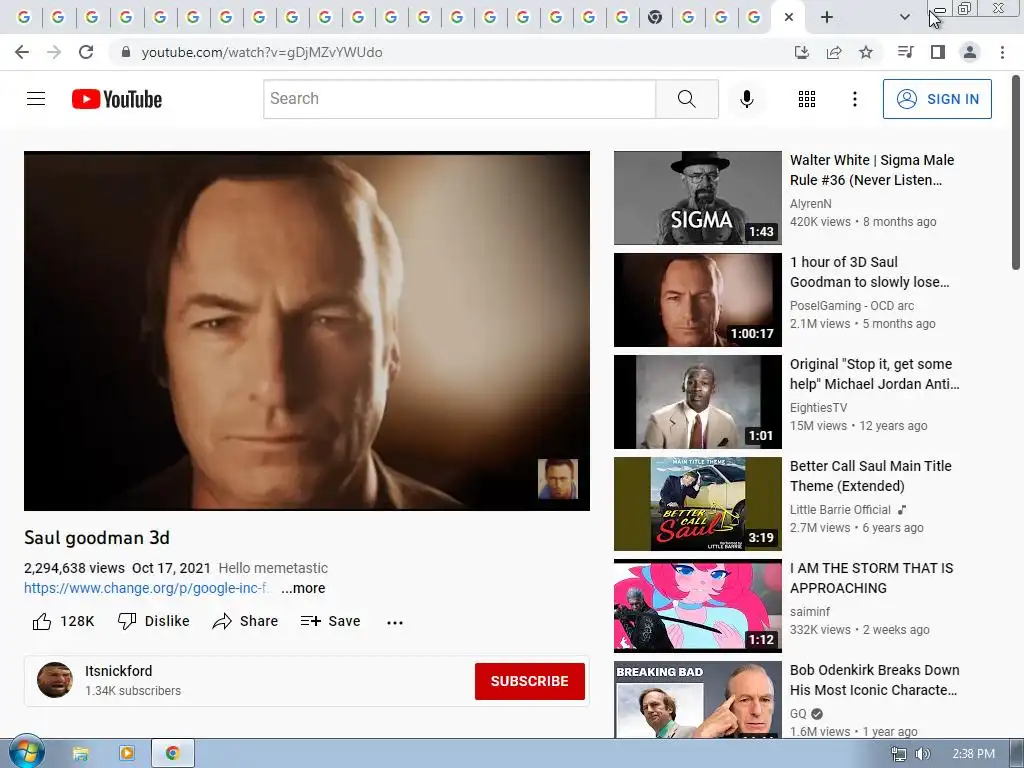The height and width of the screenshot is (768, 1024).
Task: Open YouTube settings three-dot menu
Action: [854, 99]
